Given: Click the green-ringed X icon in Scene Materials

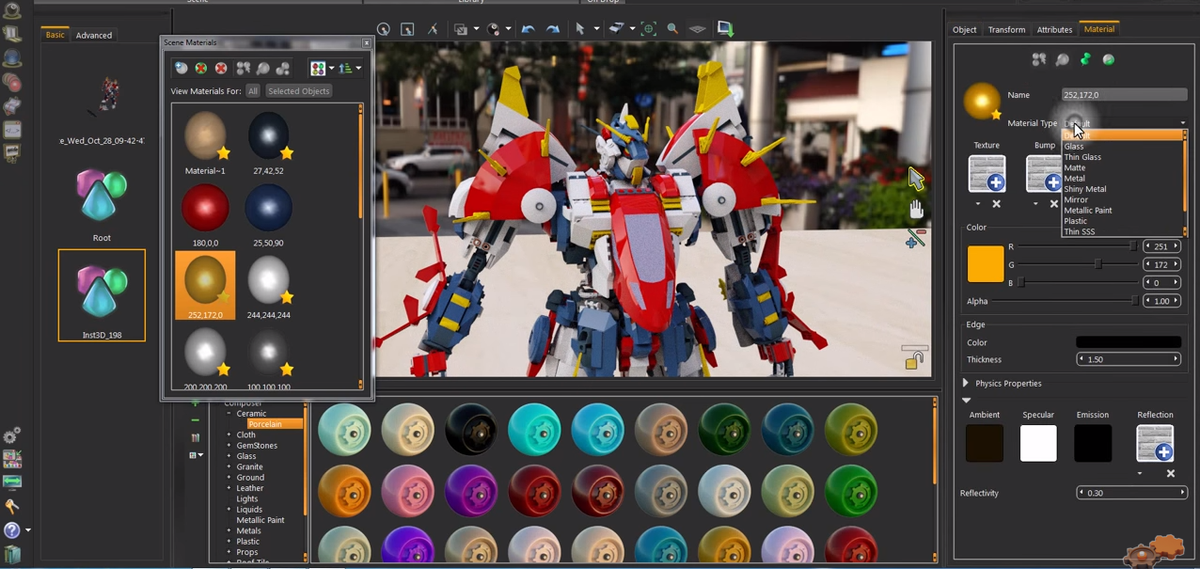Looking at the screenshot, I should tap(201, 68).
